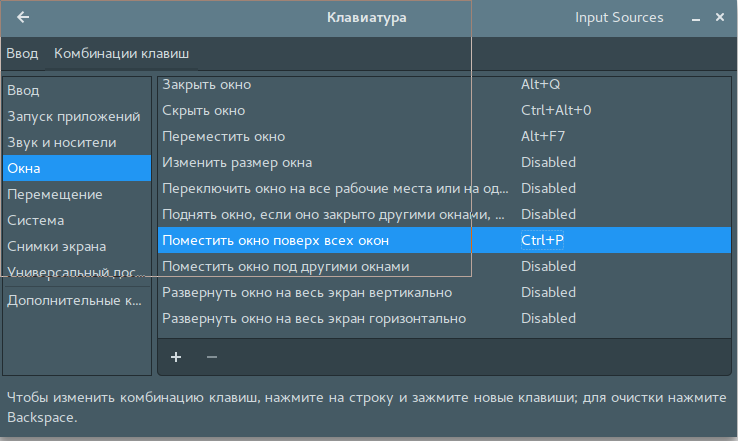
Task: Select the Скрыть окно row
Action: click(444, 110)
